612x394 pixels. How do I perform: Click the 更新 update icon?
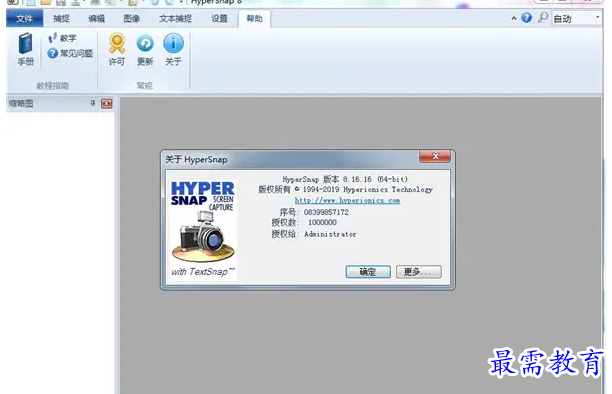[145, 50]
